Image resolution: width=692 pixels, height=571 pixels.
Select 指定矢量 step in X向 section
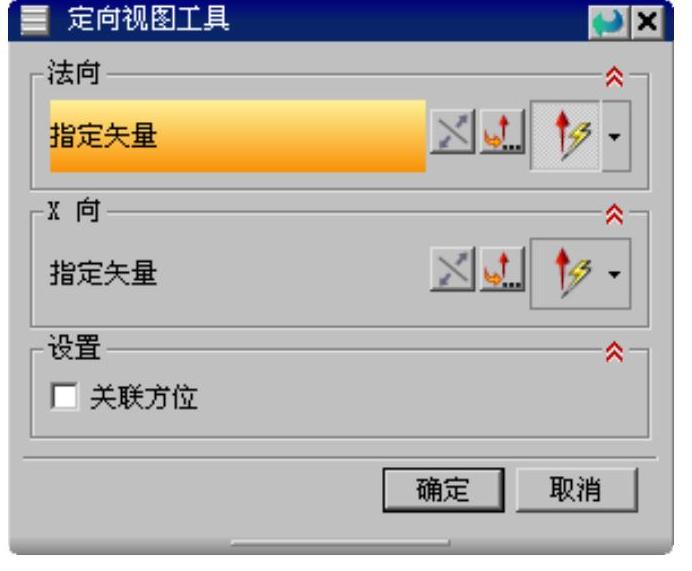click(103, 273)
